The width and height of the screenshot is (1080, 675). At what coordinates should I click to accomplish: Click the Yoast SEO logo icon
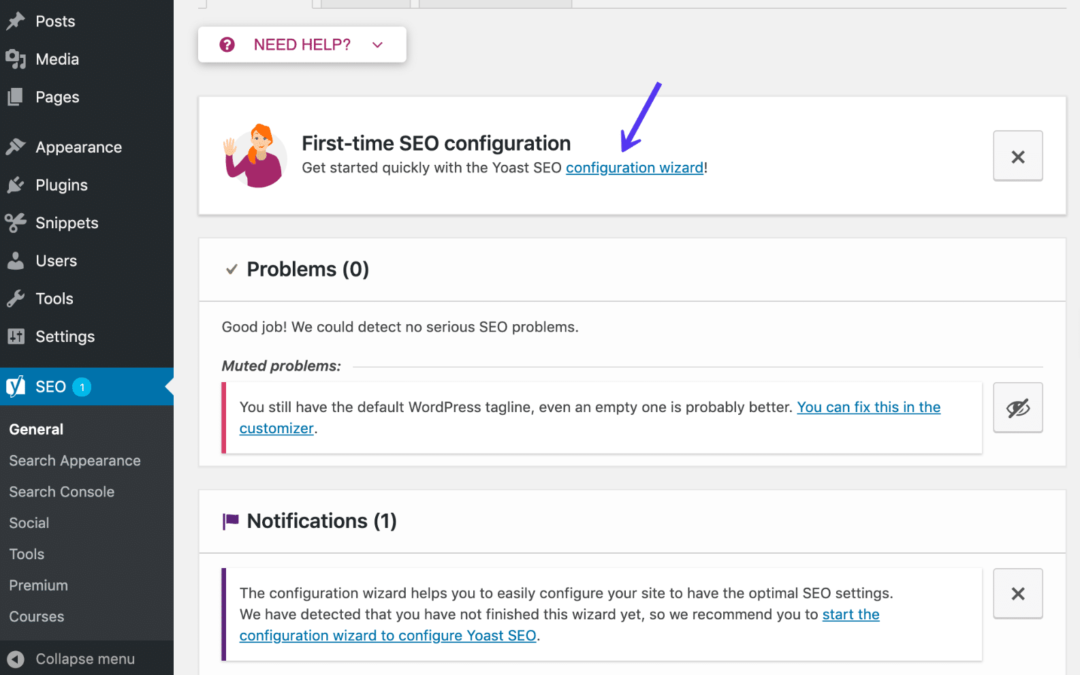point(16,386)
